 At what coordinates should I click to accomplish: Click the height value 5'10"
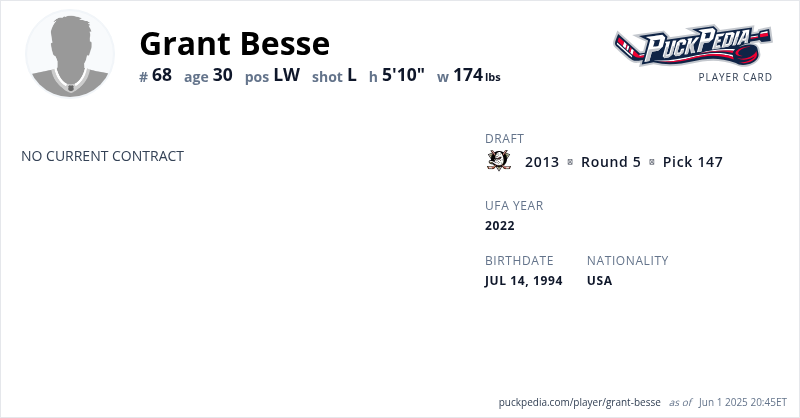[x=403, y=75]
